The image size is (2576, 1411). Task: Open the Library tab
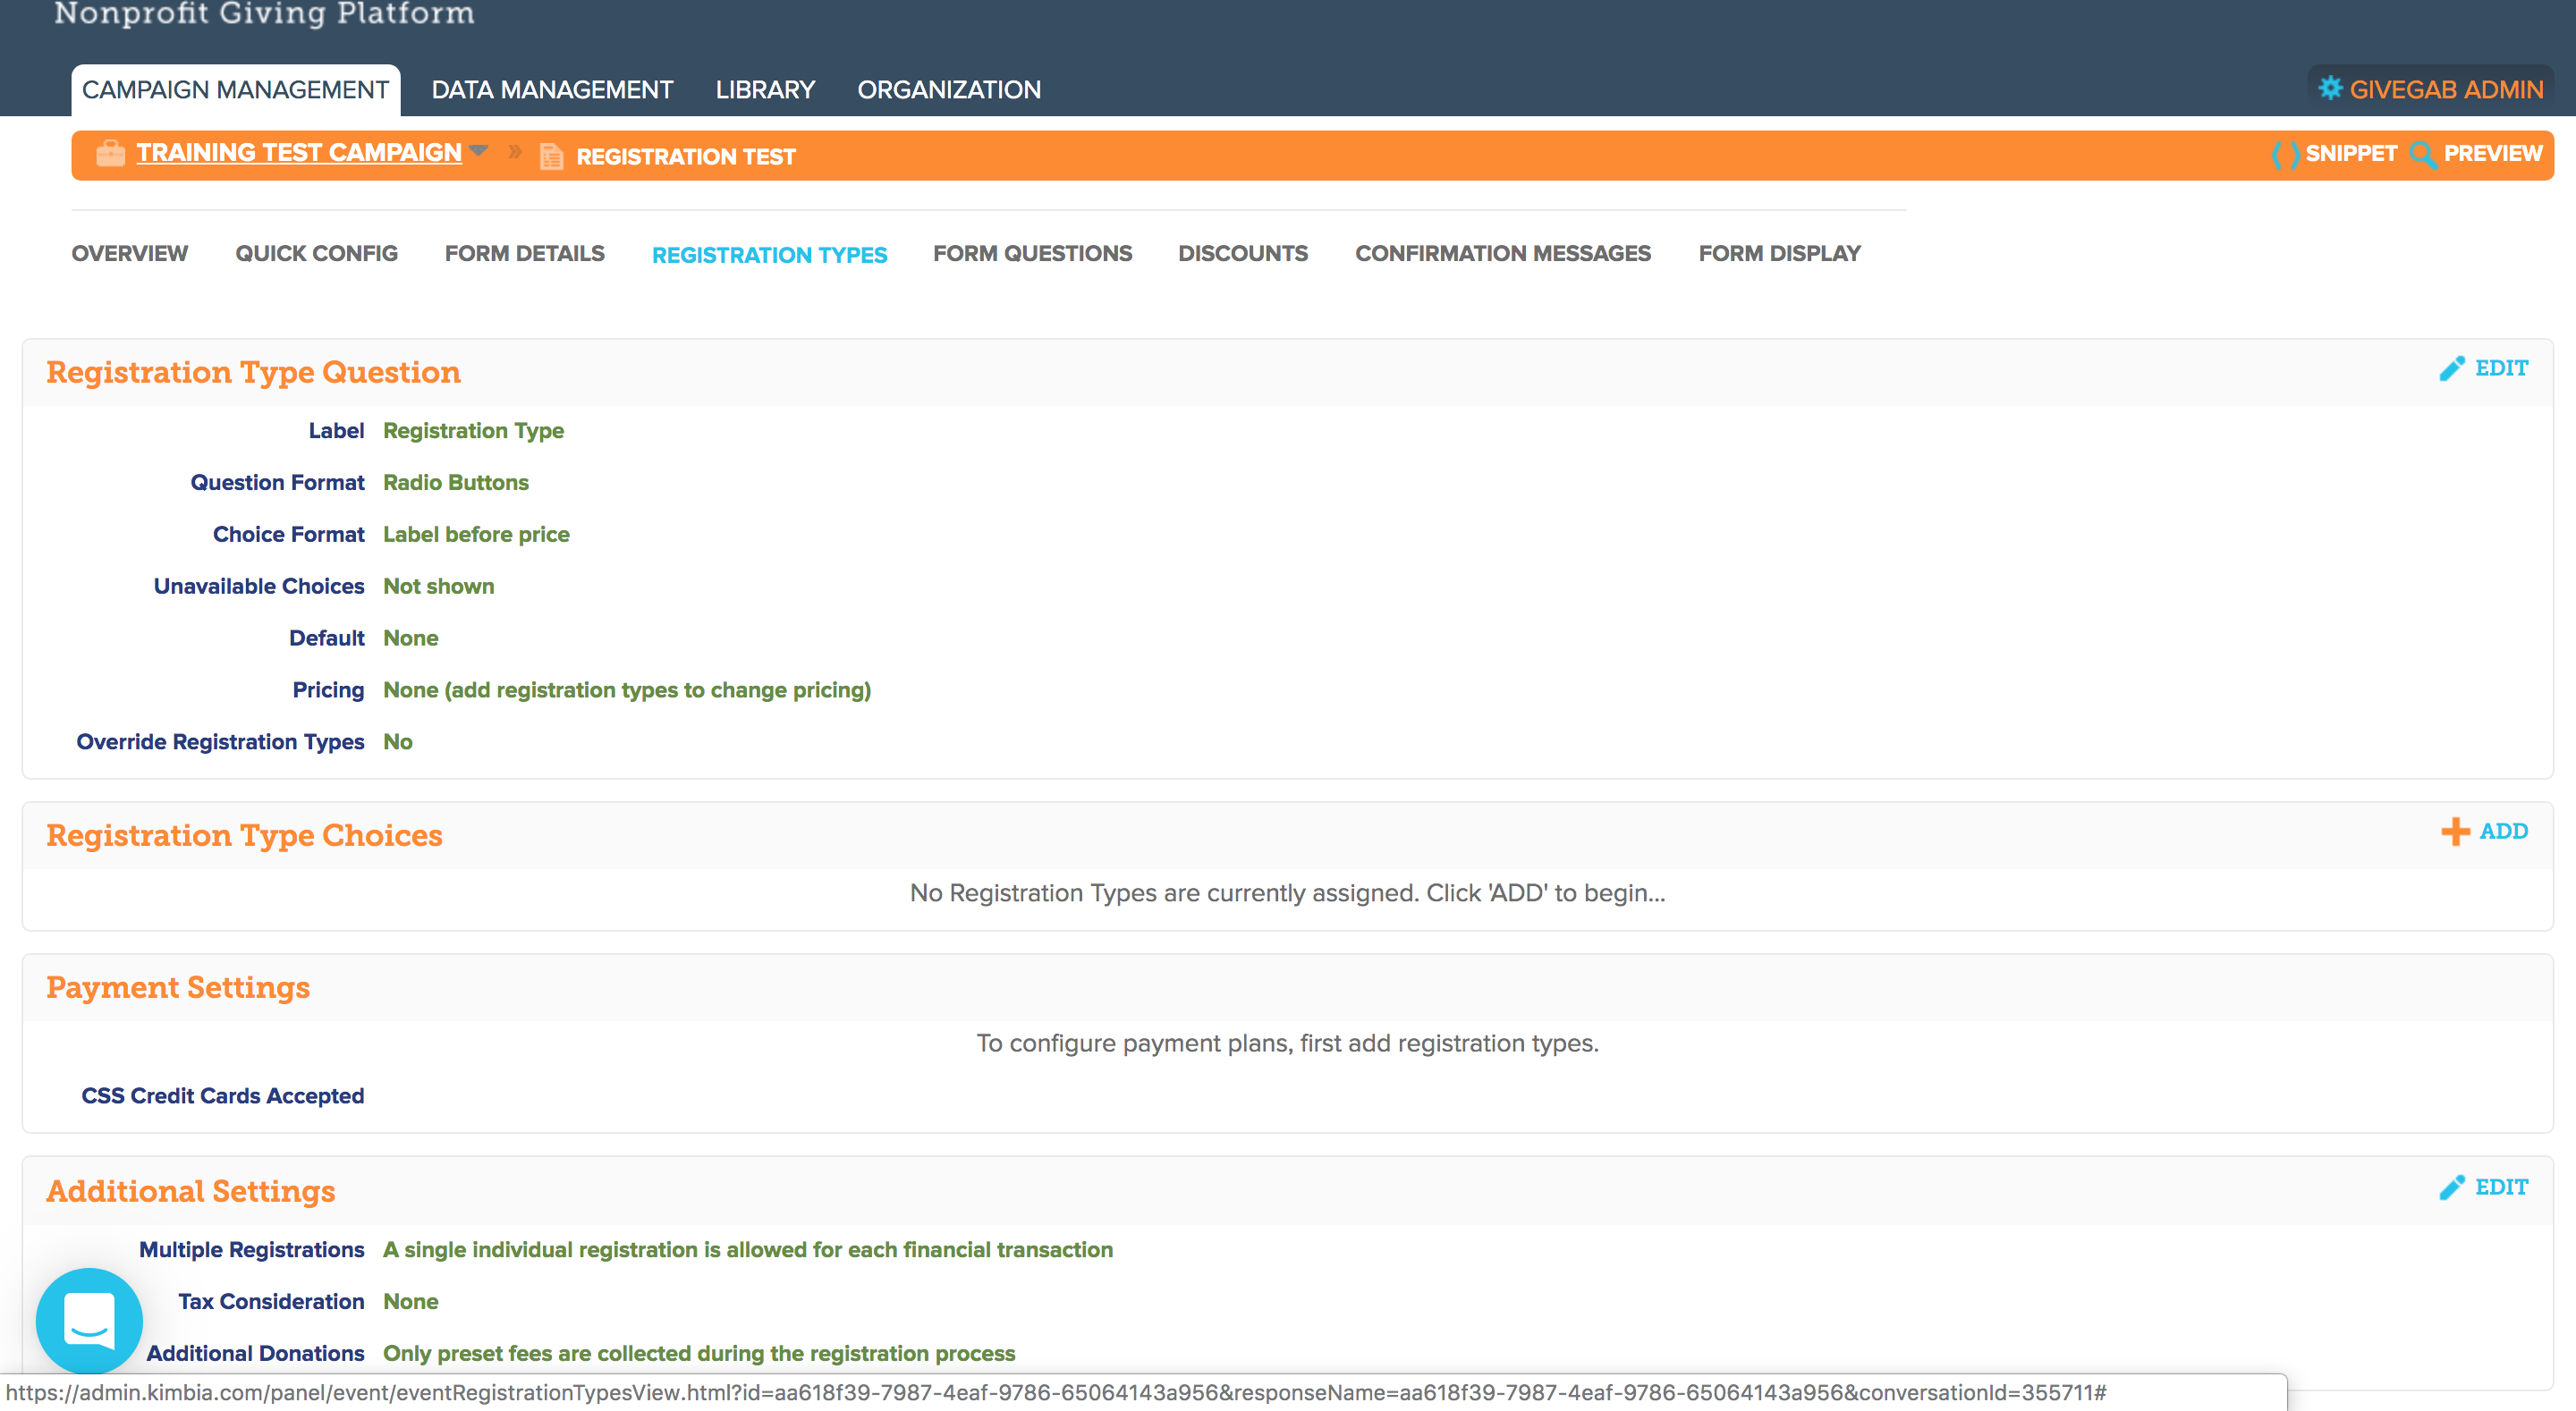click(x=765, y=90)
